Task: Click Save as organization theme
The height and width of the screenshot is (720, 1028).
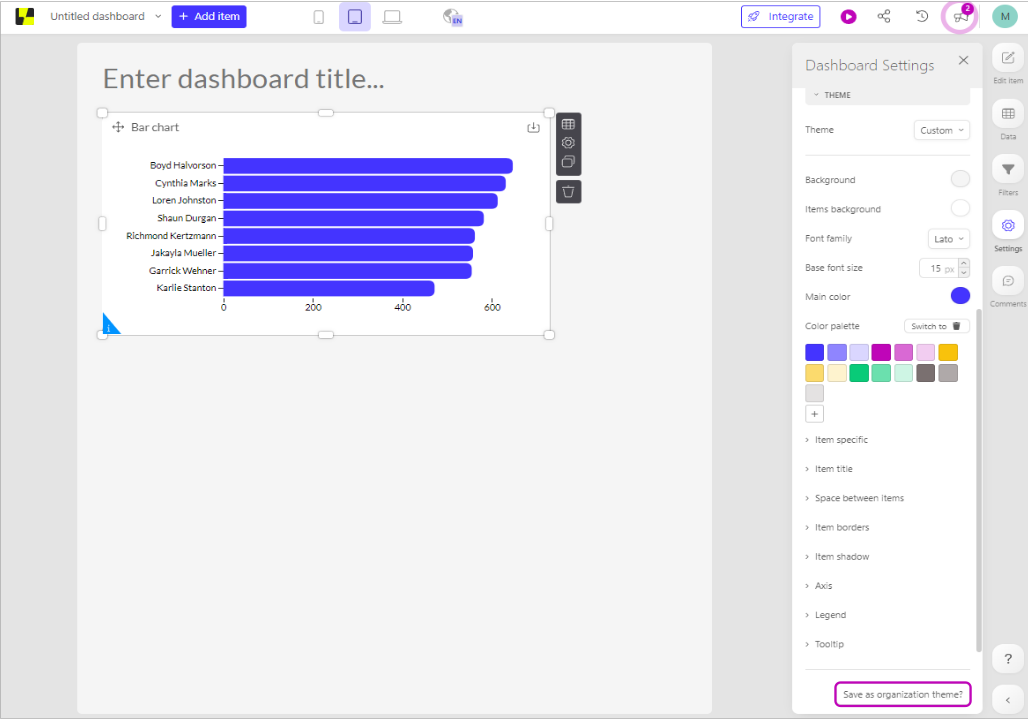Action: (x=901, y=694)
